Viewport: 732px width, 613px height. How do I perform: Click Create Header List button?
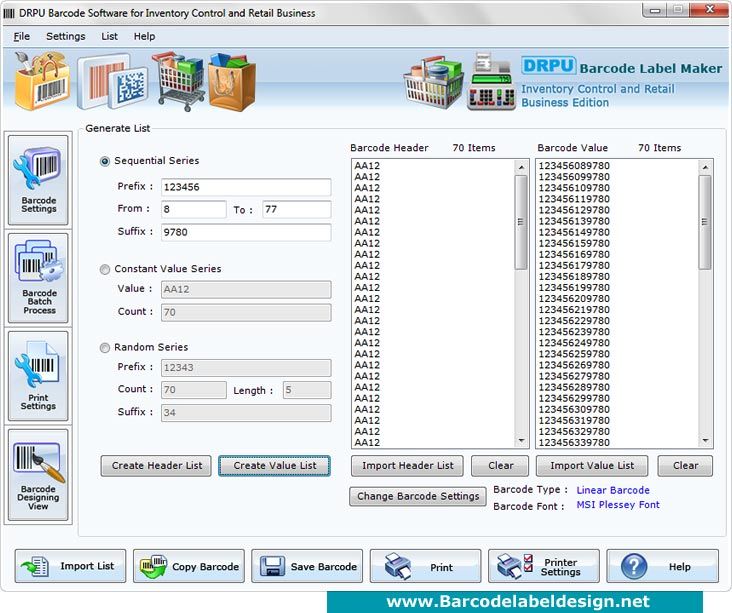point(156,465)
